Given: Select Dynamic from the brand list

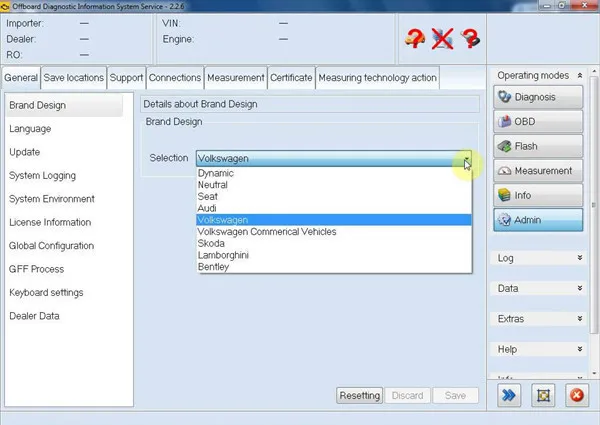Looking at the screenshot, I should coord(334,173).
